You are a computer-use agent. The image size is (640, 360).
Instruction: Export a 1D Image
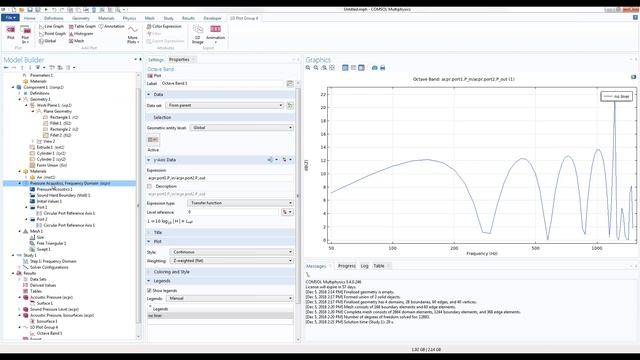point(198,34)
